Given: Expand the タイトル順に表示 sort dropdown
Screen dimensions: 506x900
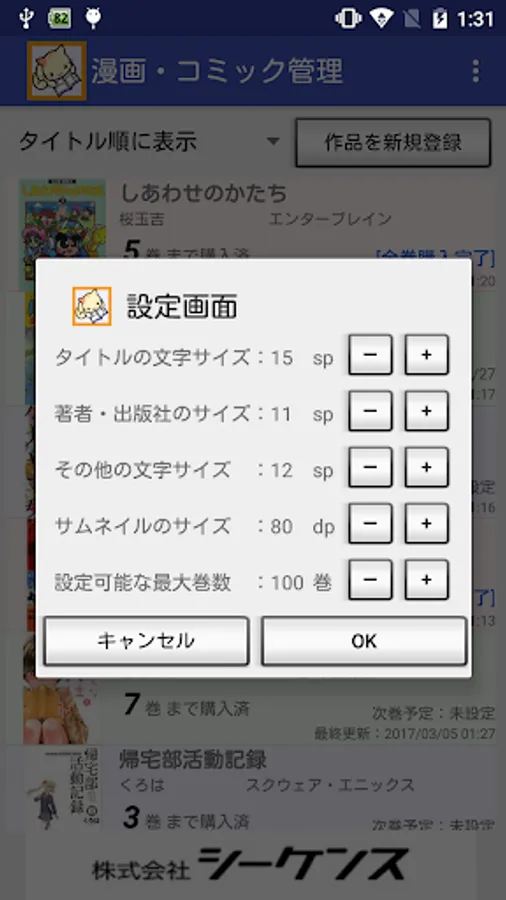Looking at the screenshot, I should pyautogui.click(x=150, y=142).
